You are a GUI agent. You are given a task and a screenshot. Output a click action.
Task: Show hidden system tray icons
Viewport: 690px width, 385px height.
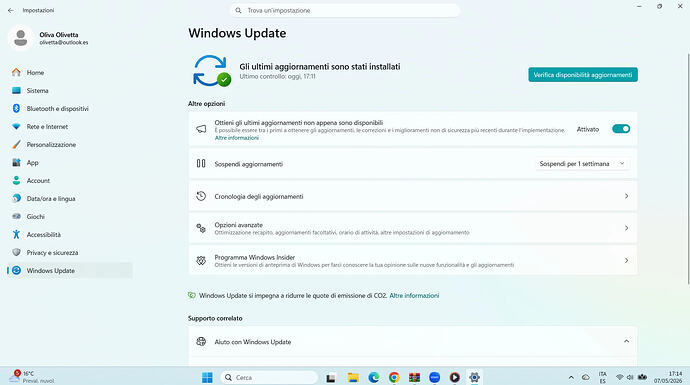571,378
